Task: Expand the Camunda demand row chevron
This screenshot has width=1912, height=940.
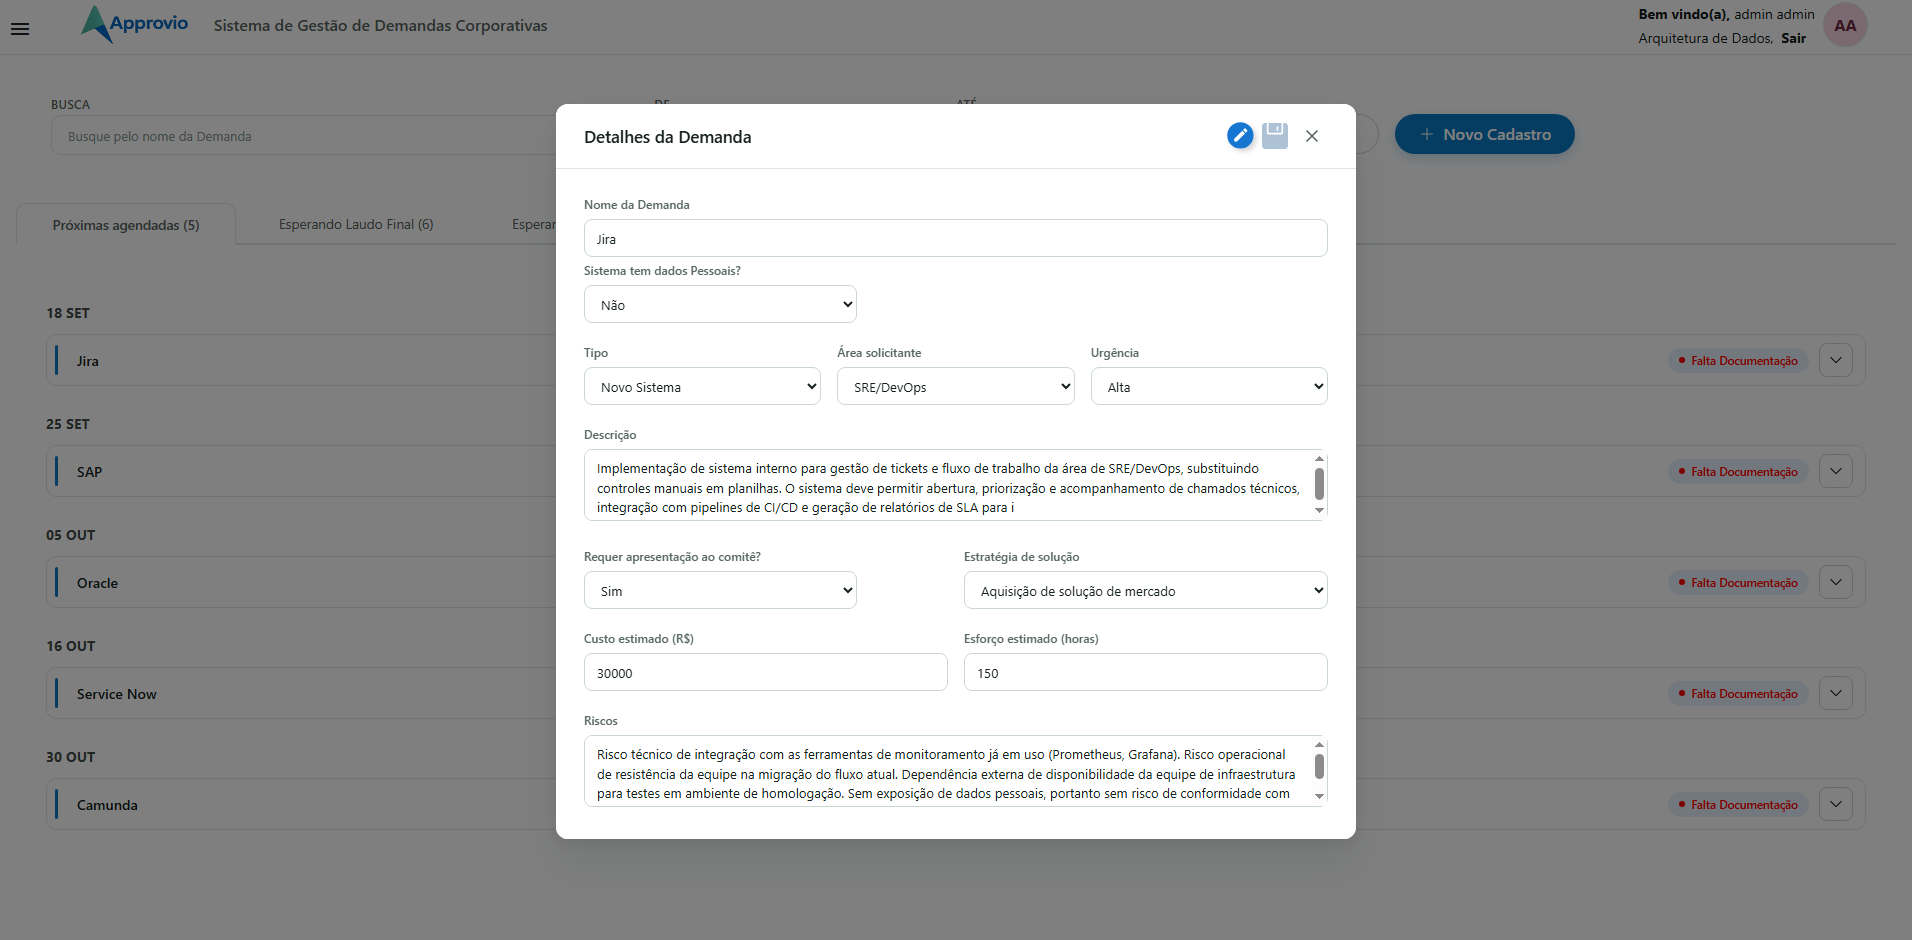Action: click(1836, 804)
